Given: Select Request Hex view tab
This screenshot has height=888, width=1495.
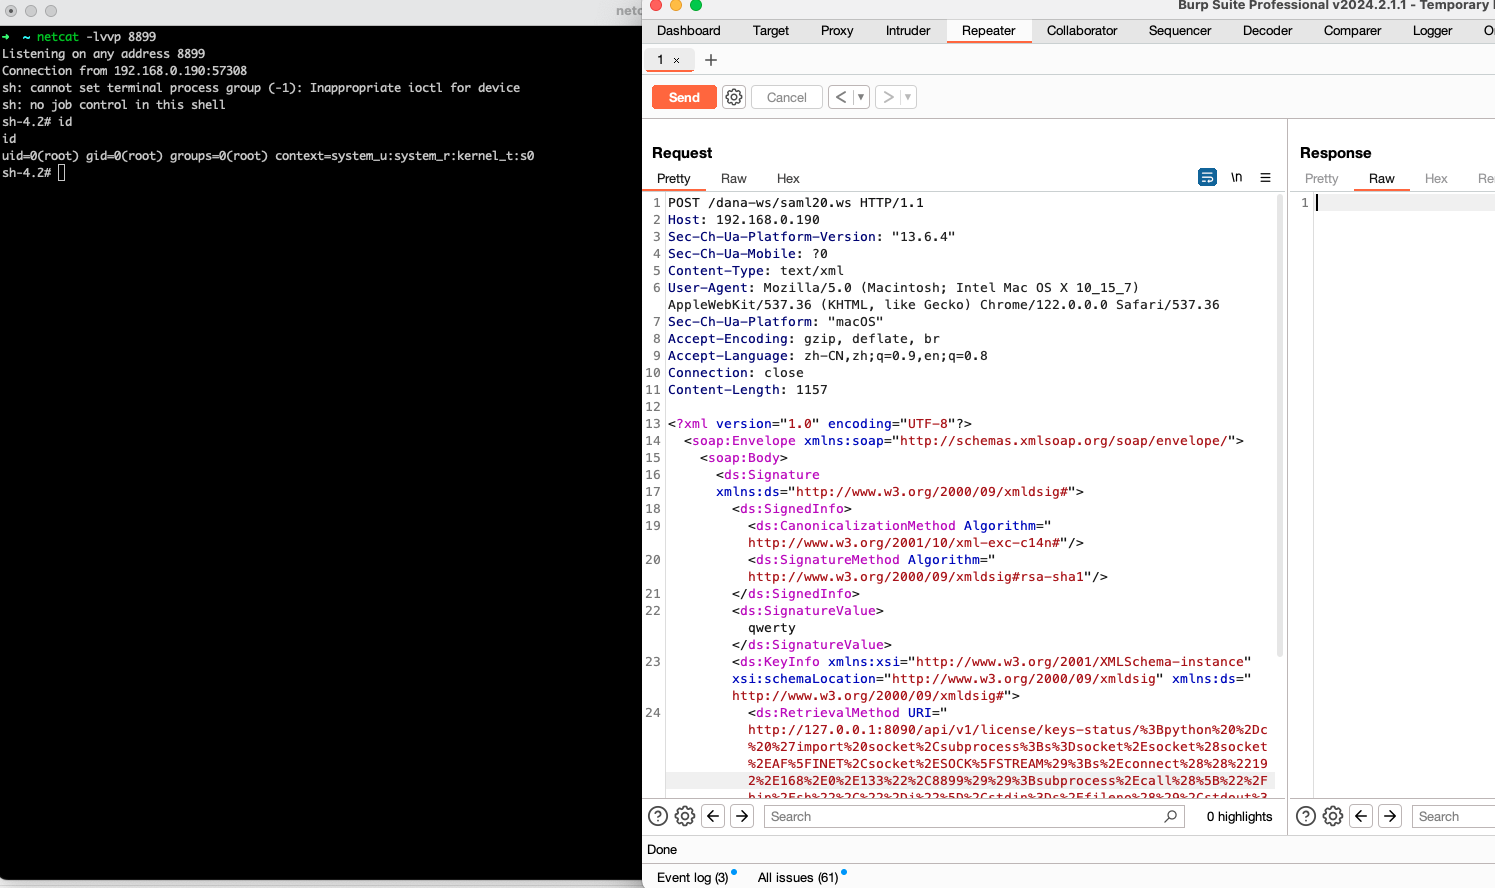Looking at the screenshot, I should (788, 178).
